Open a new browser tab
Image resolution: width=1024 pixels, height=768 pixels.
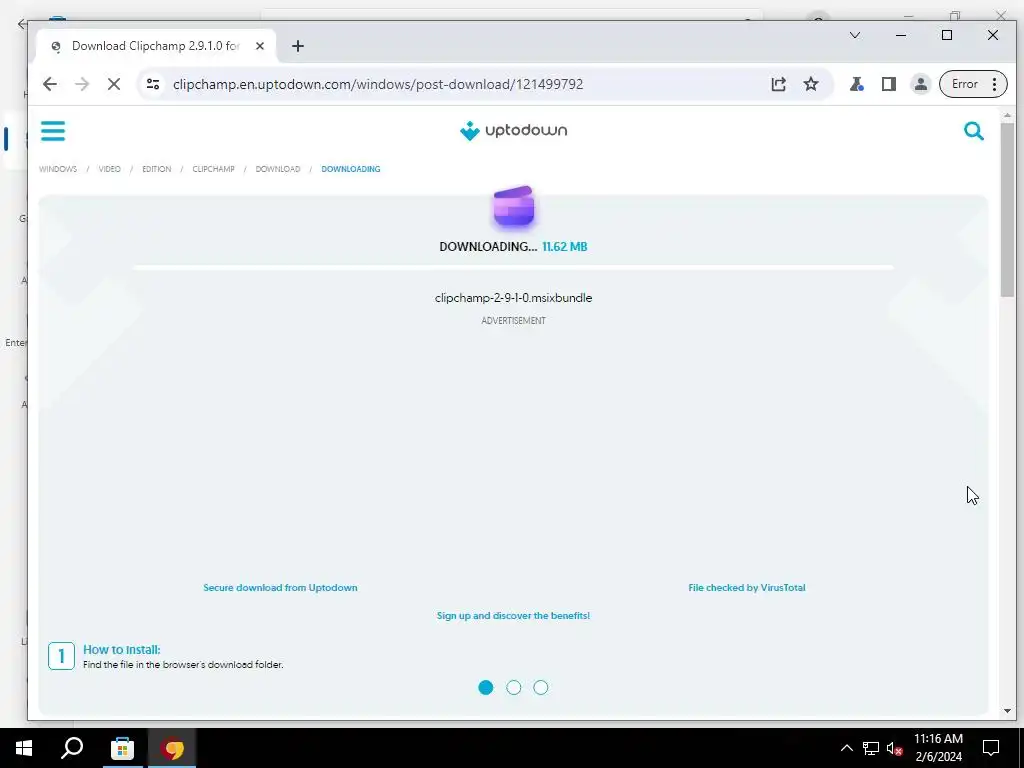click(x=298, y=46)
